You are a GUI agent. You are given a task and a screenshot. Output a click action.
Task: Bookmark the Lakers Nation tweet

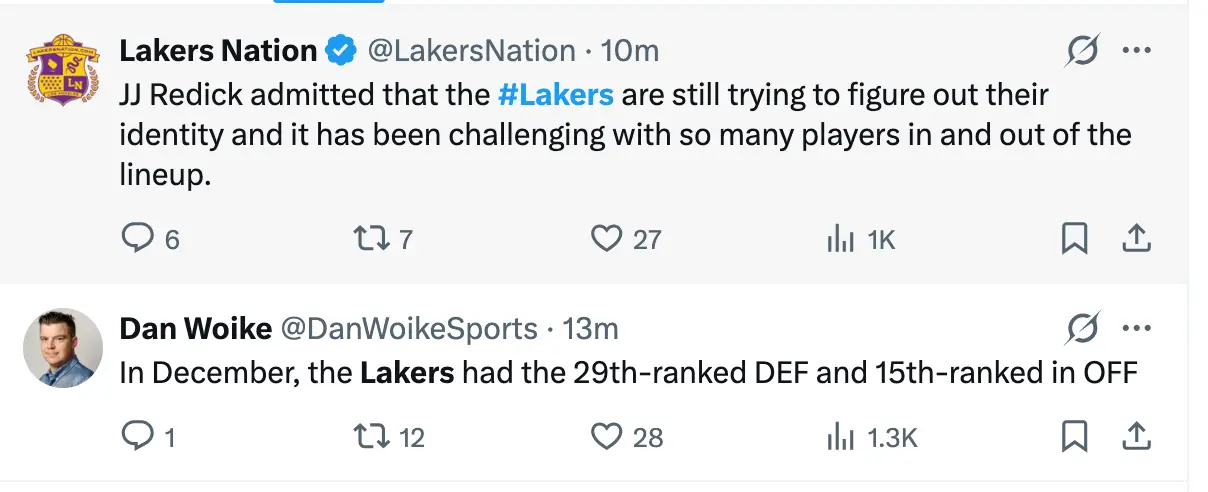[x=1074, y=238]
